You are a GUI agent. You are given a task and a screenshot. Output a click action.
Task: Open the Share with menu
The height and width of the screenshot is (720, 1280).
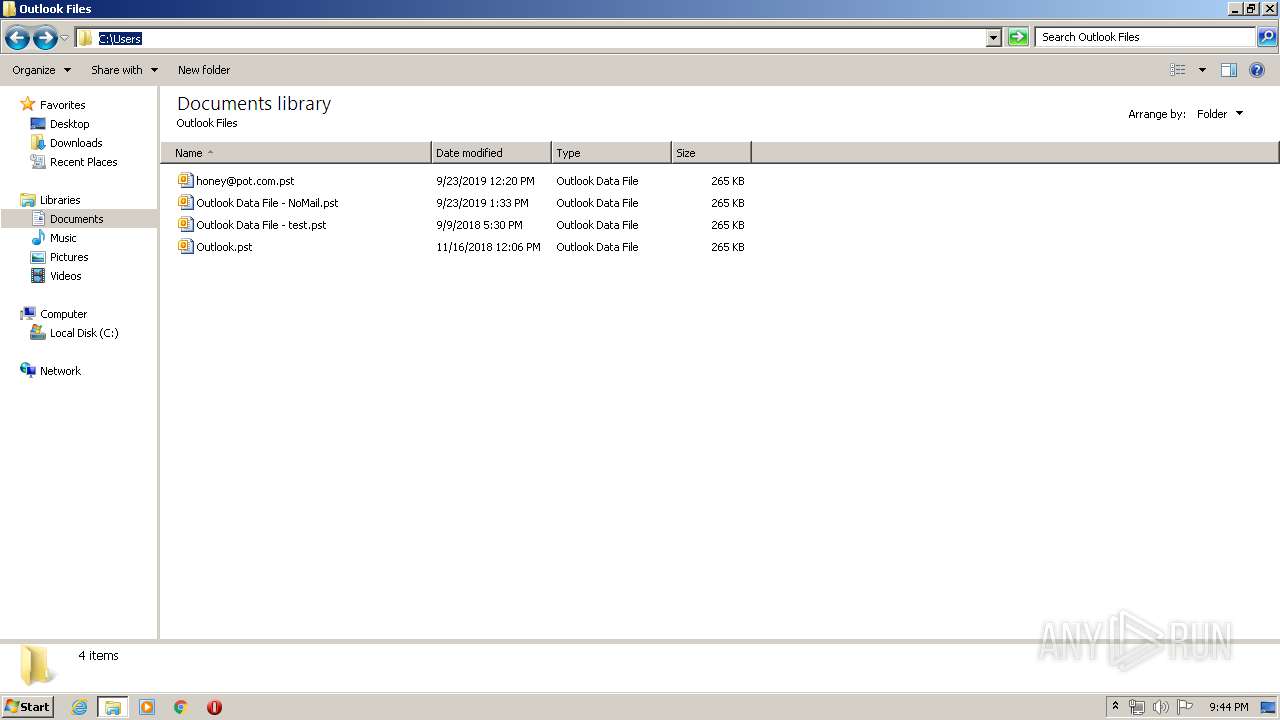point(124,70)
